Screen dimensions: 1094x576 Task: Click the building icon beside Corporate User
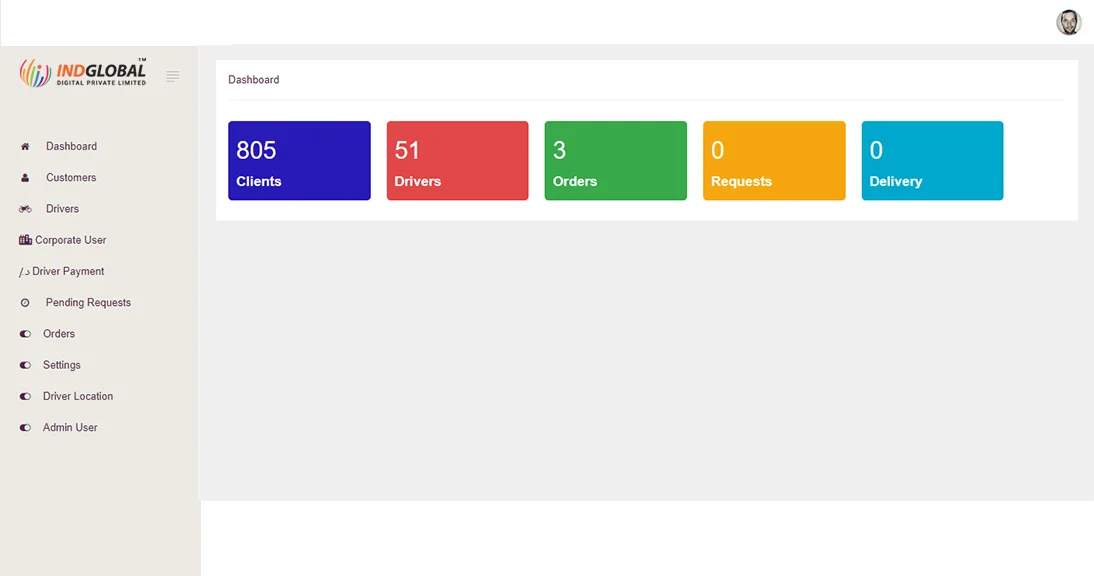pyautogui.click(x=25, y=240)
